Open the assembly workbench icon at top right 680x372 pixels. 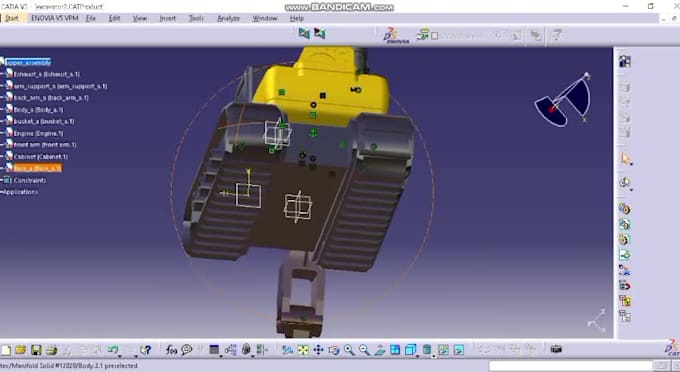click(x=625, y=61)
